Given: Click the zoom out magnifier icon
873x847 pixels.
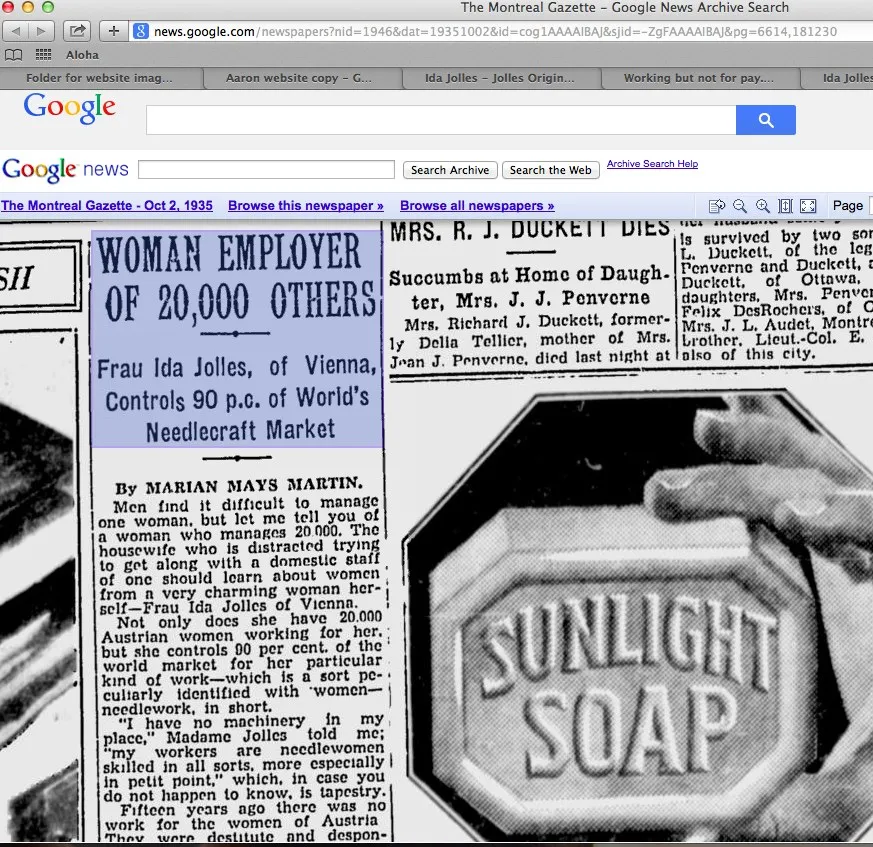Looking at the screenshot, I should point(739,206).
